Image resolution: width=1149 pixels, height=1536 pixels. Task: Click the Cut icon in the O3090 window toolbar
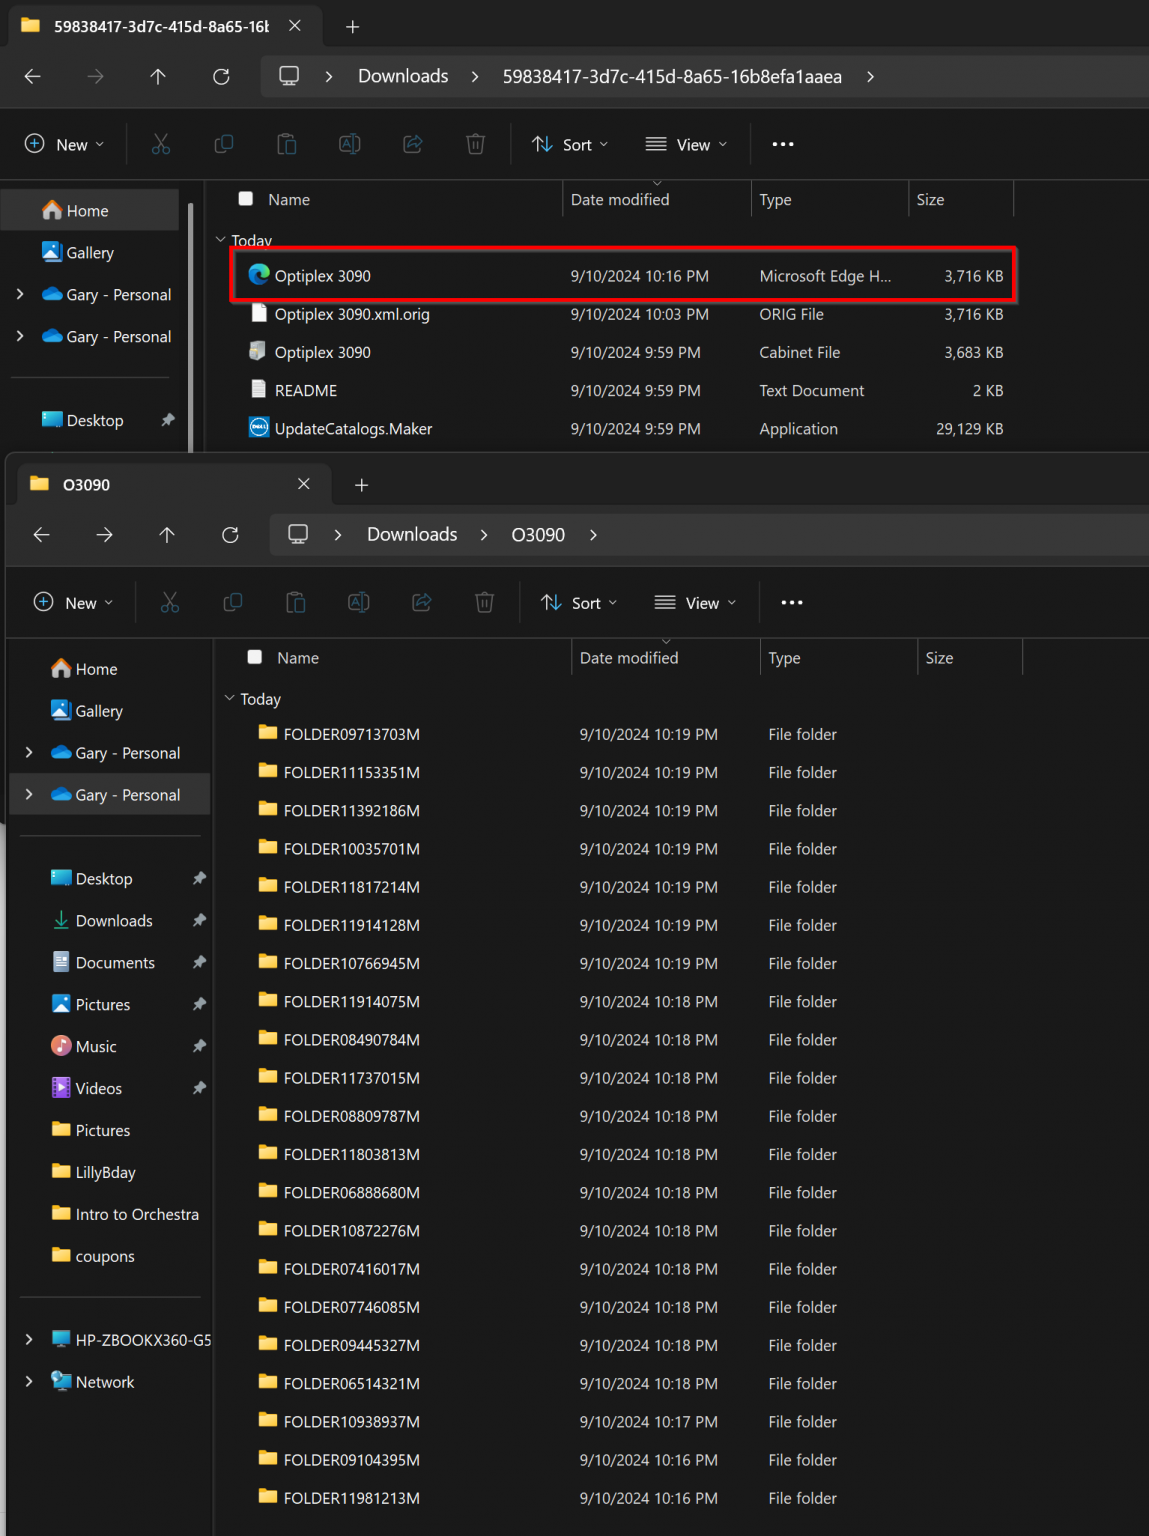coord(170,603)
